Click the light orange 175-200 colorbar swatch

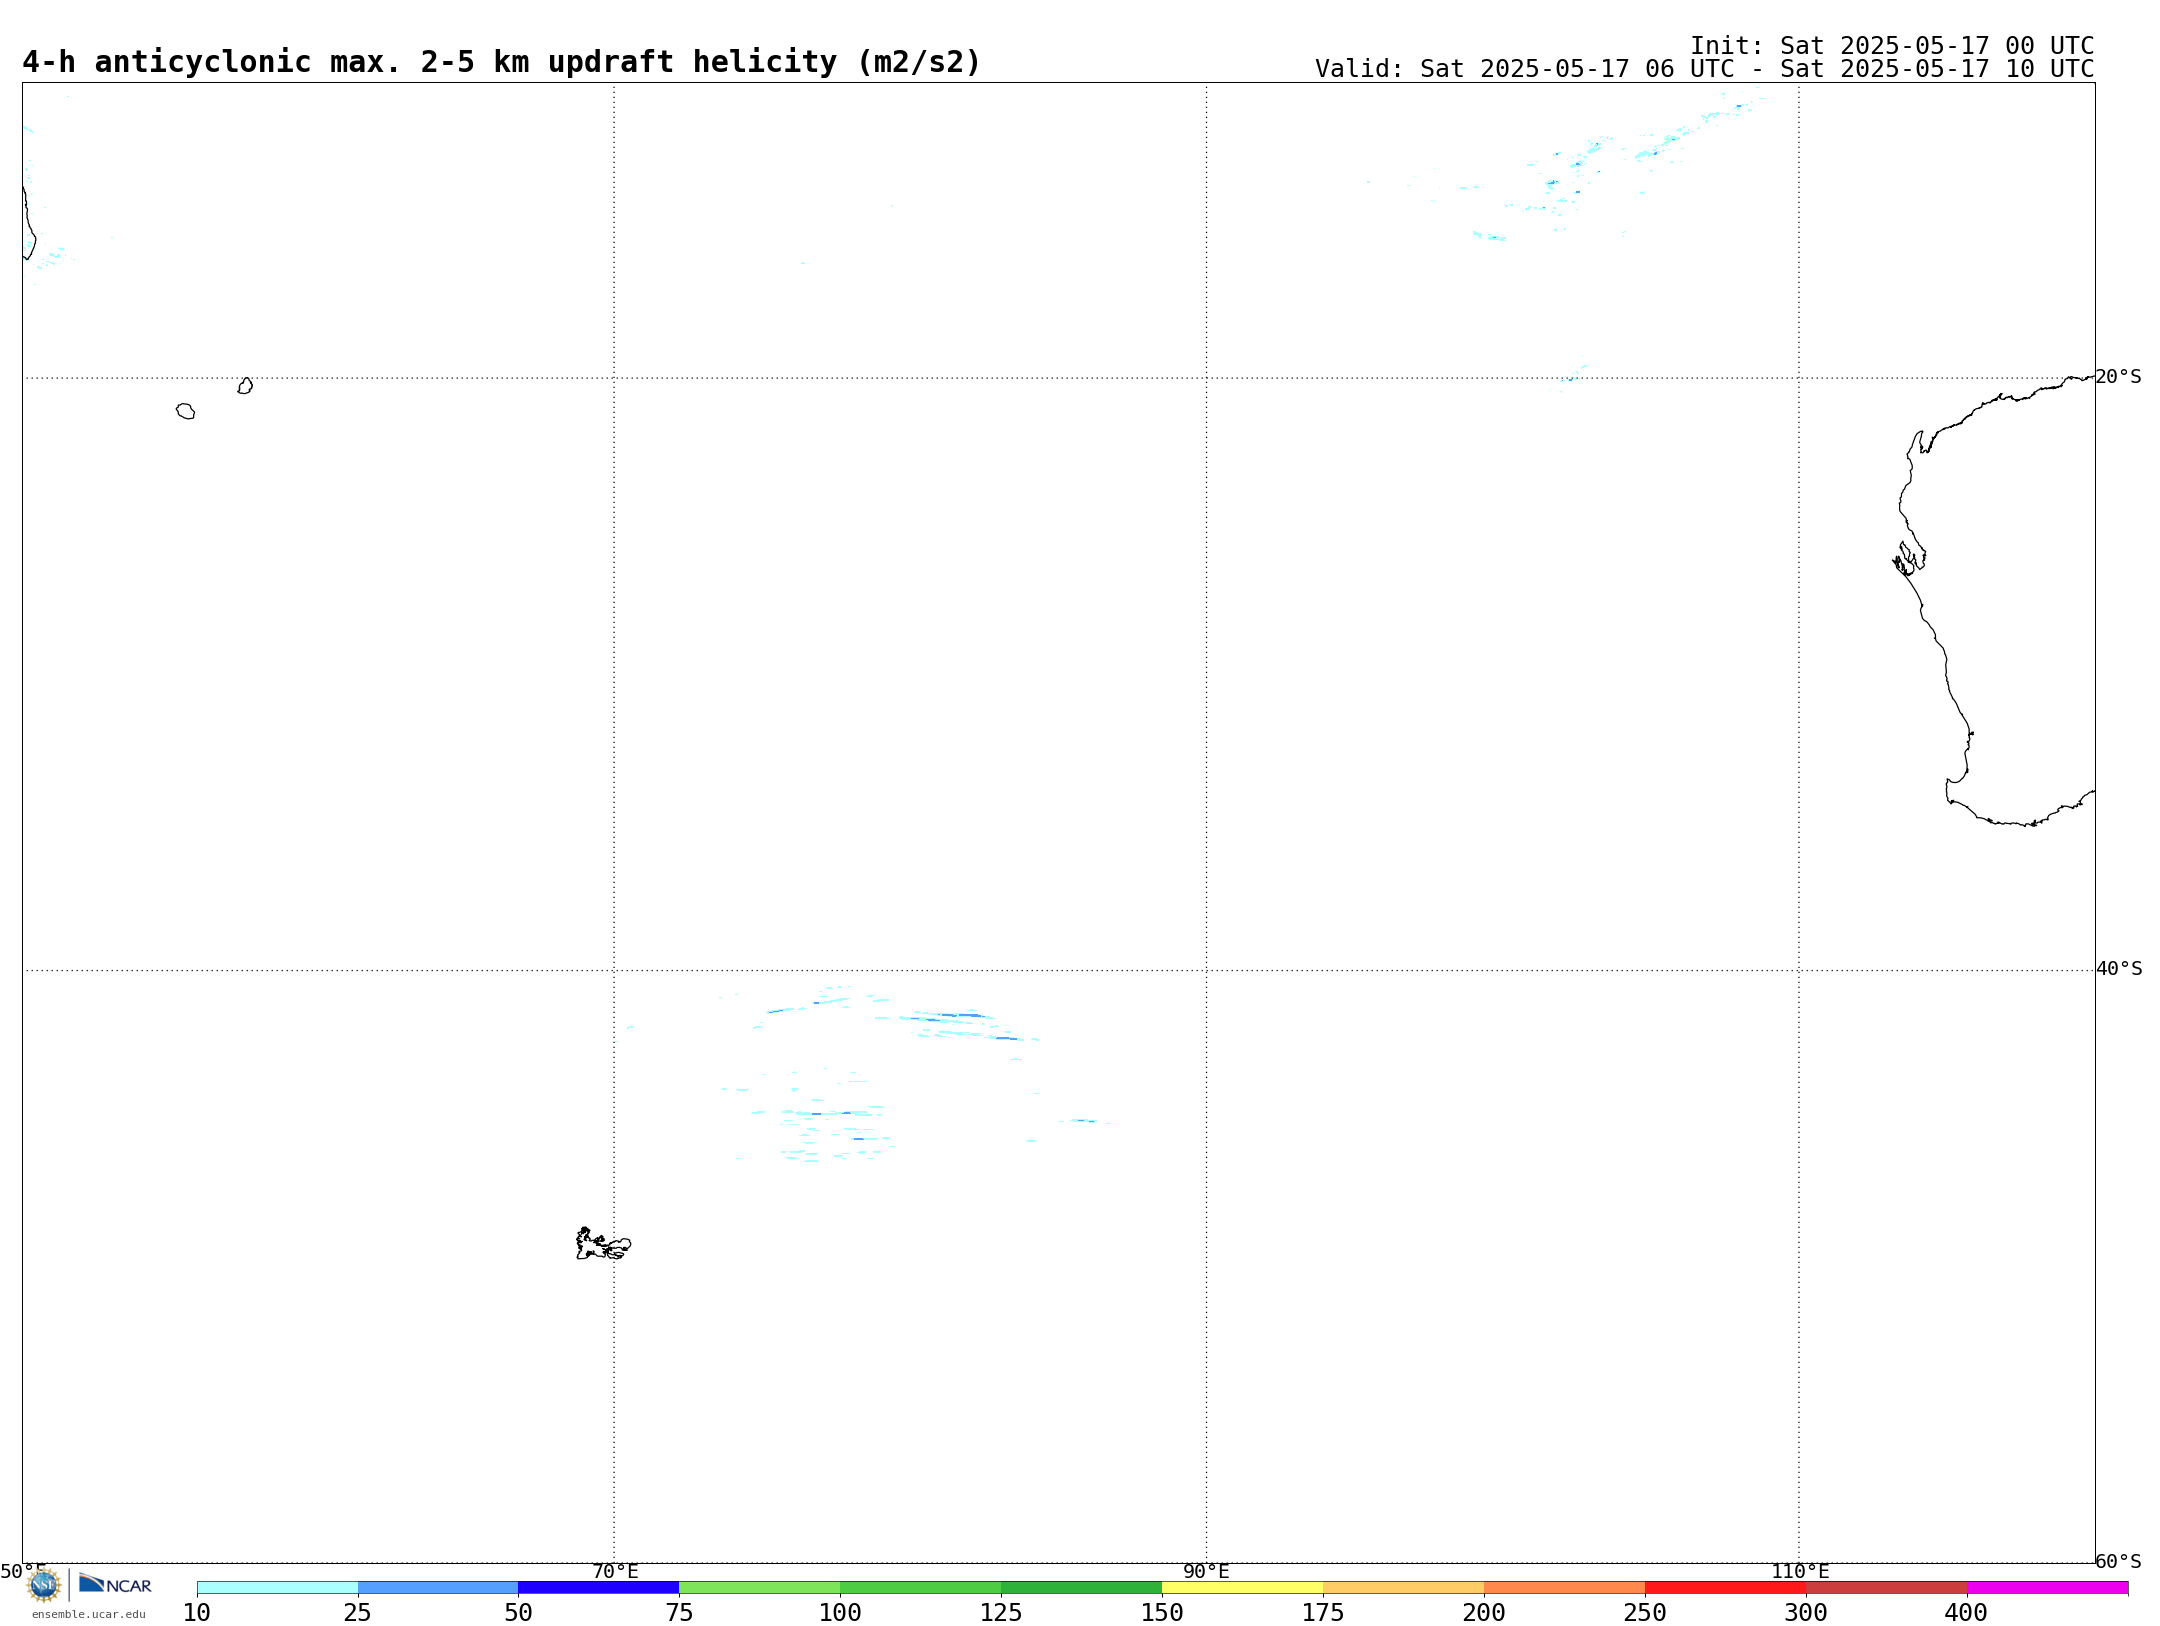(x=1403, y=1587)
